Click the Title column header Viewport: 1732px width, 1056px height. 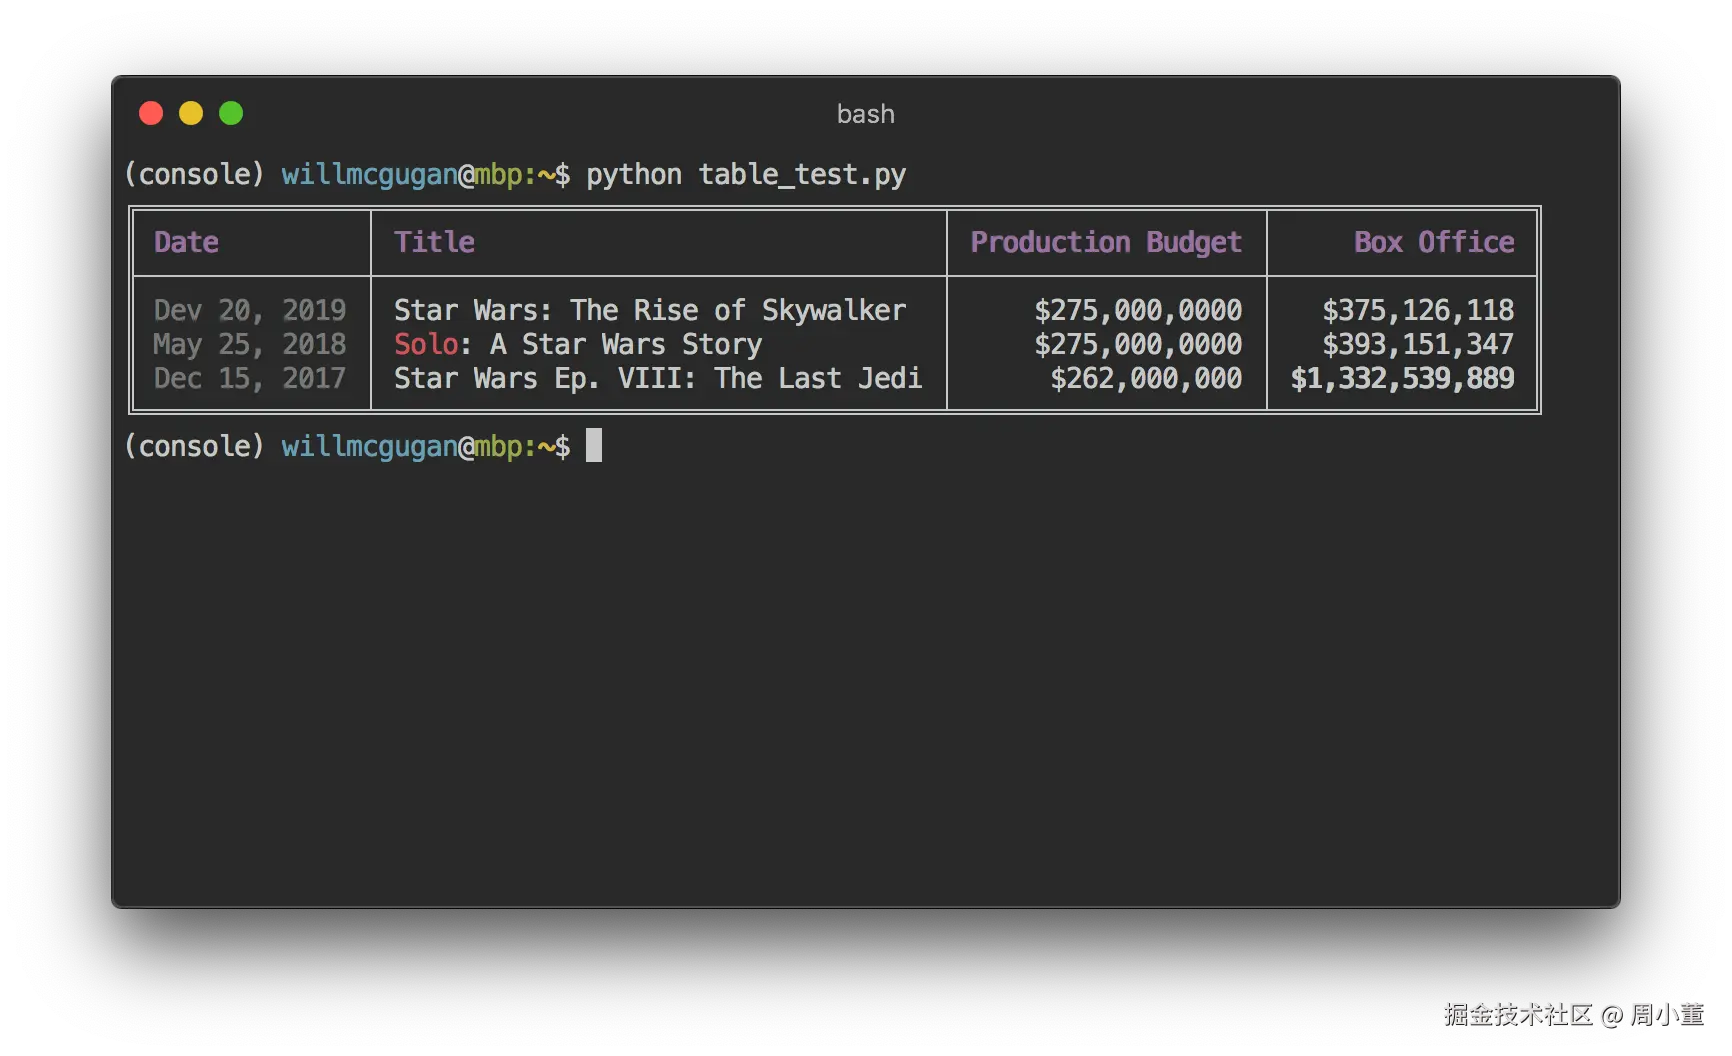434,242
